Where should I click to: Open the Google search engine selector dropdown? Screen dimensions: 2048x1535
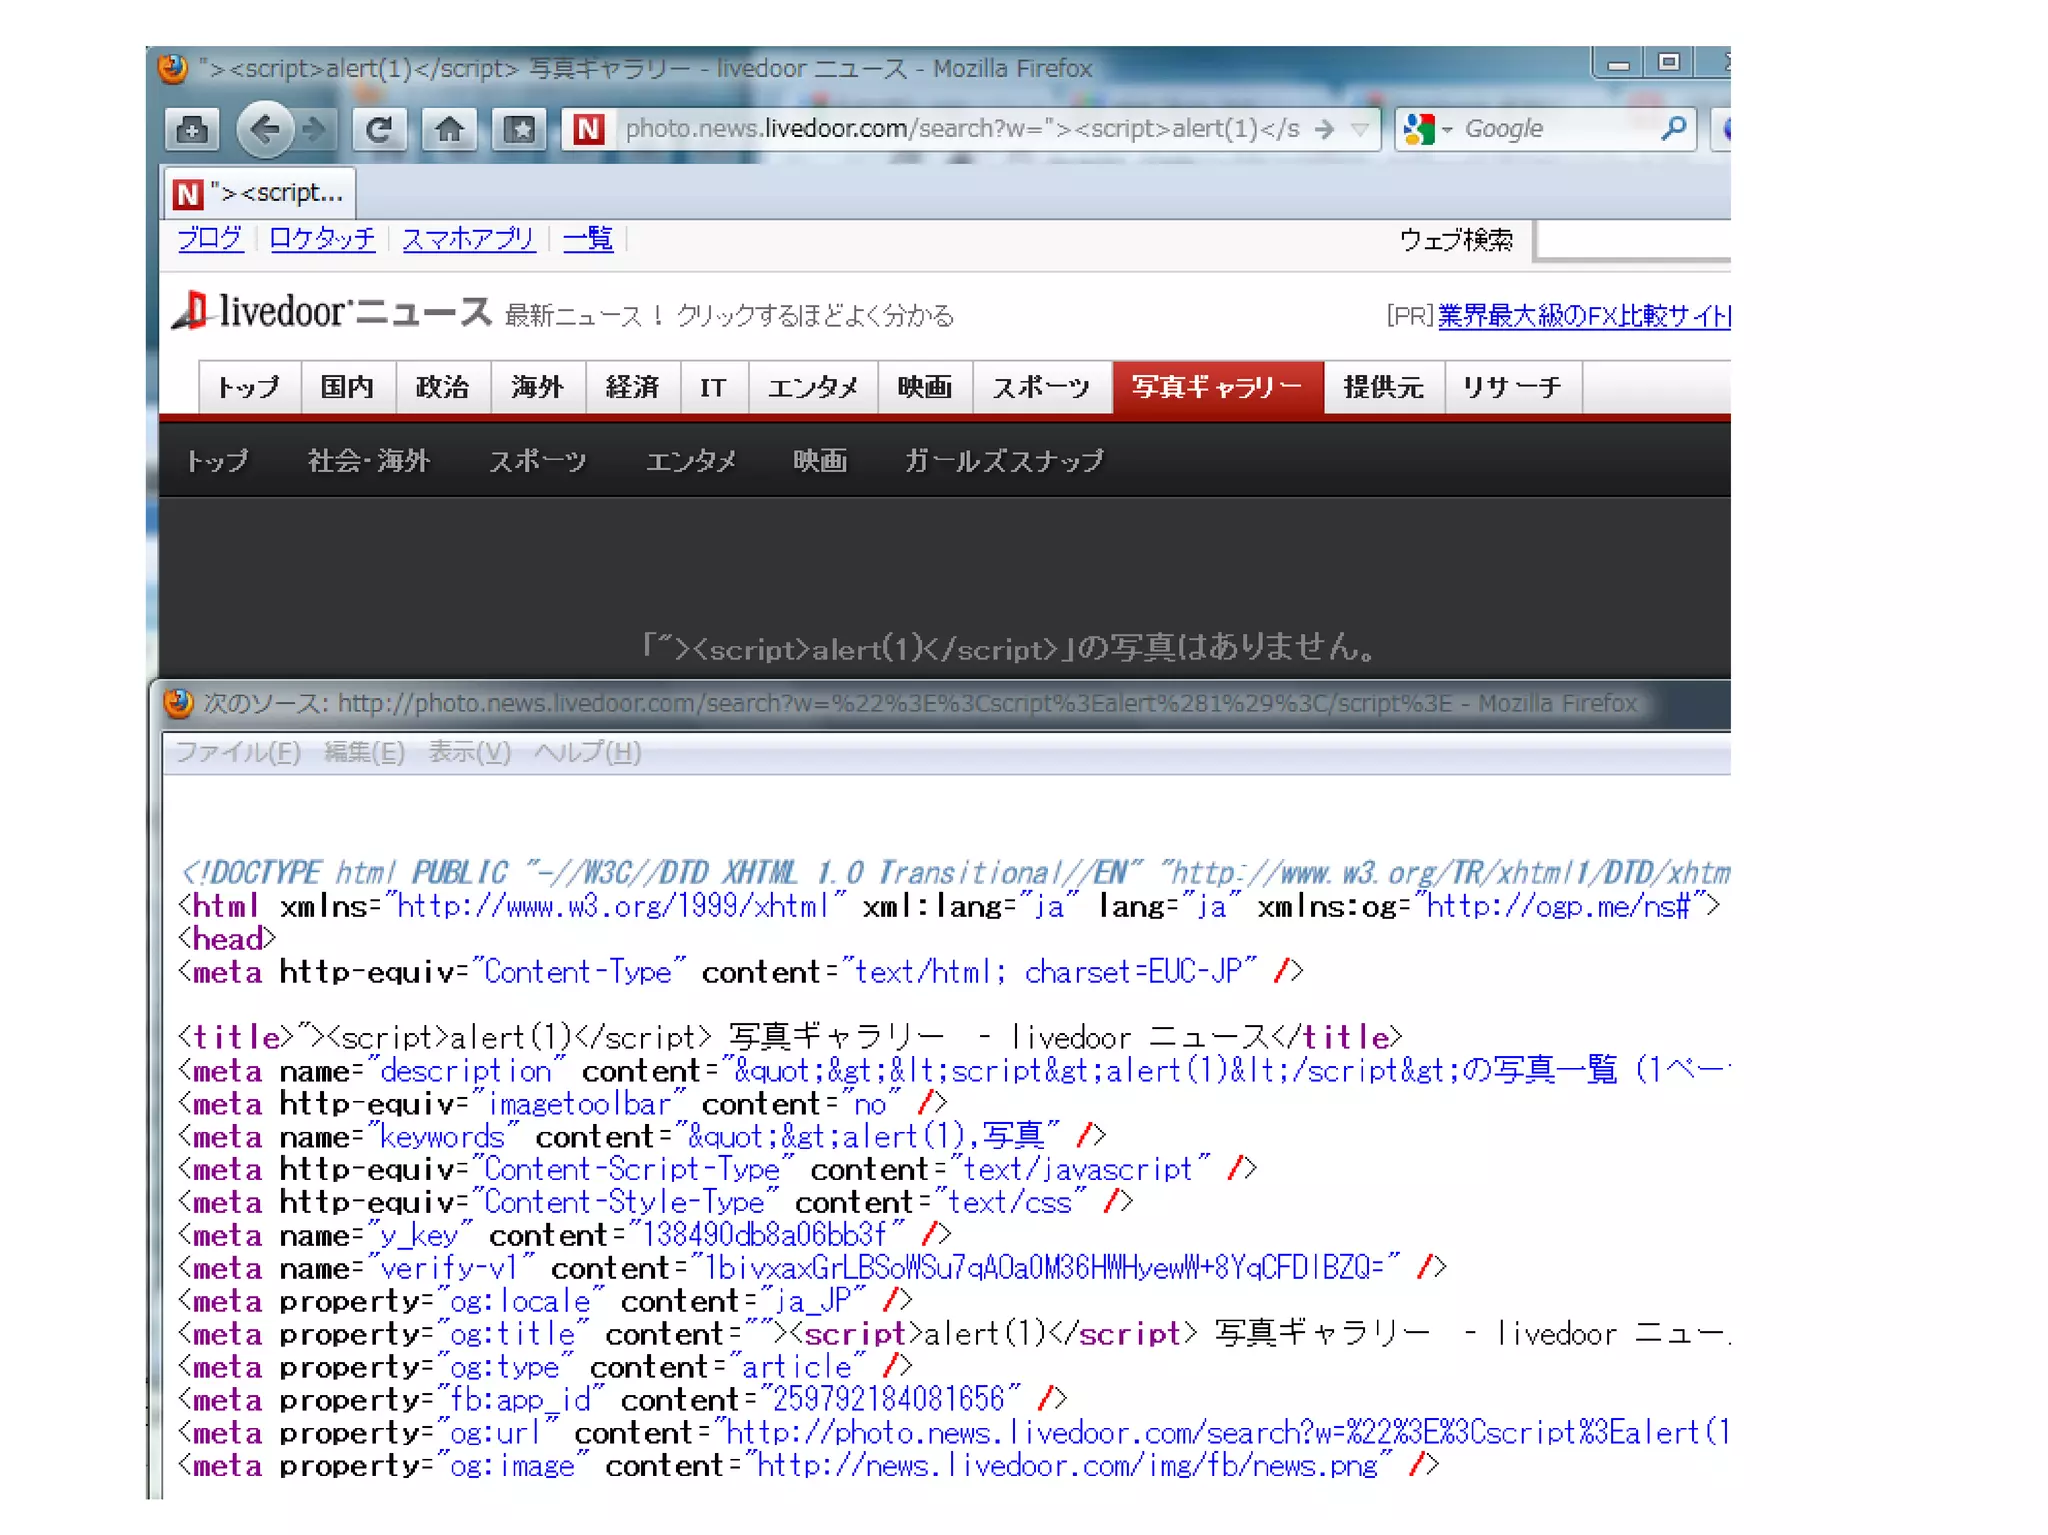1429,129
